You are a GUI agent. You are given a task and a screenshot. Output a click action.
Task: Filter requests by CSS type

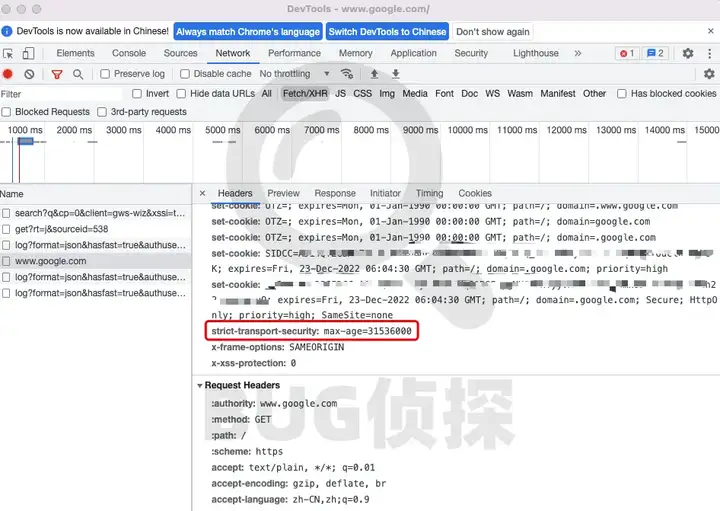tap(362, 94)
